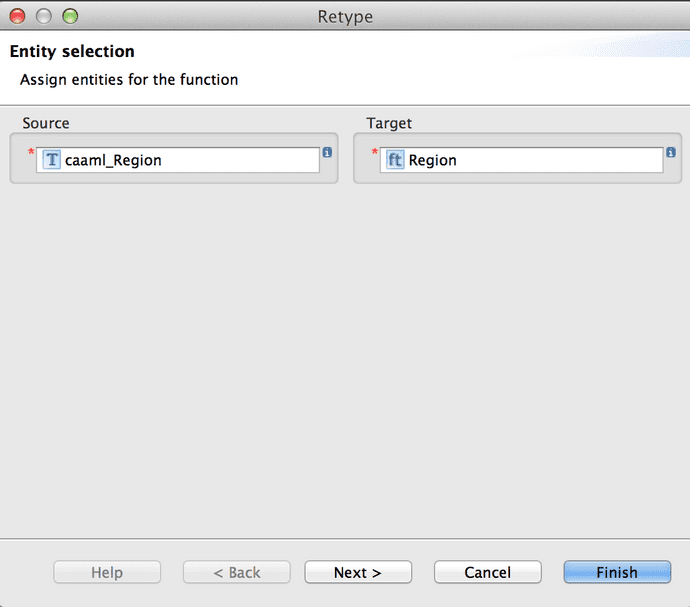Viewport: 690px width, 607px height.
Task: Click the T type icon in Source field
Action: [x=51, y=160]
